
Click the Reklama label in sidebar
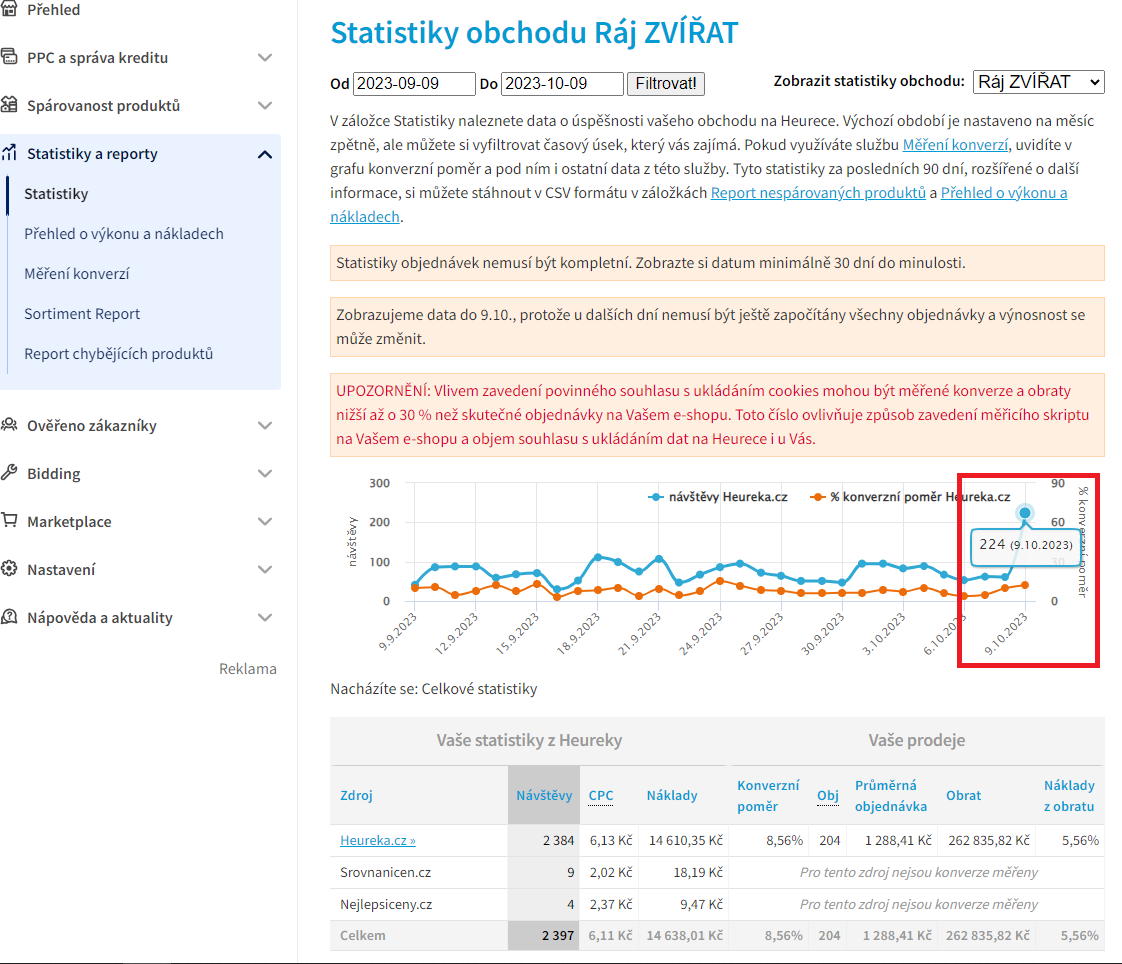pyautogui.click(x=248, y=668)
